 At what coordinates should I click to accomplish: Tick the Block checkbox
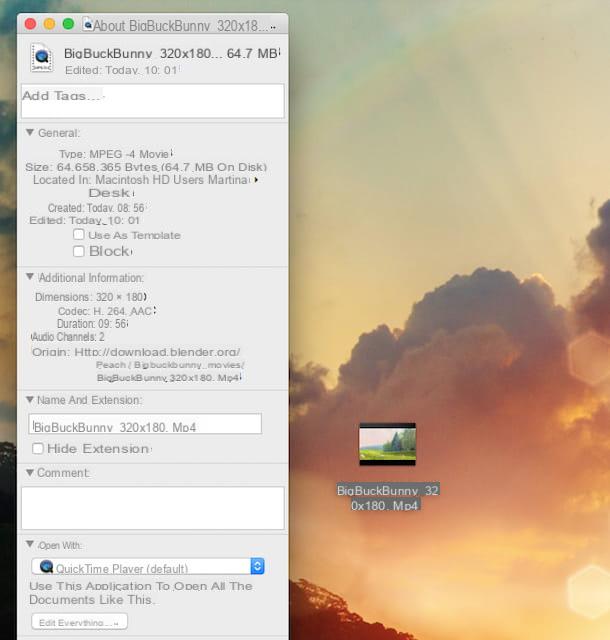[79, 251]
